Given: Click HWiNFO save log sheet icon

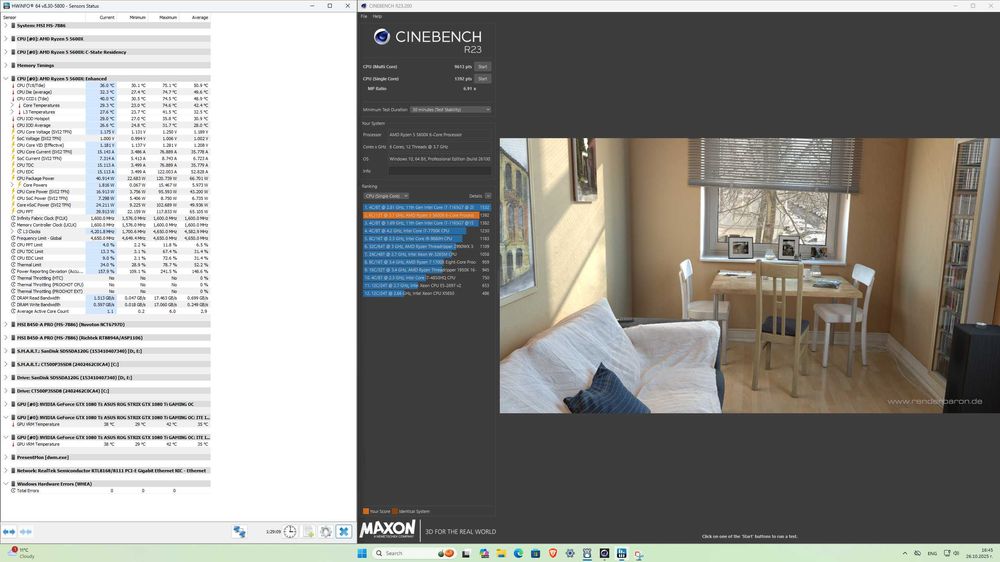Looking at the screenshot, I should click(309, 531).
